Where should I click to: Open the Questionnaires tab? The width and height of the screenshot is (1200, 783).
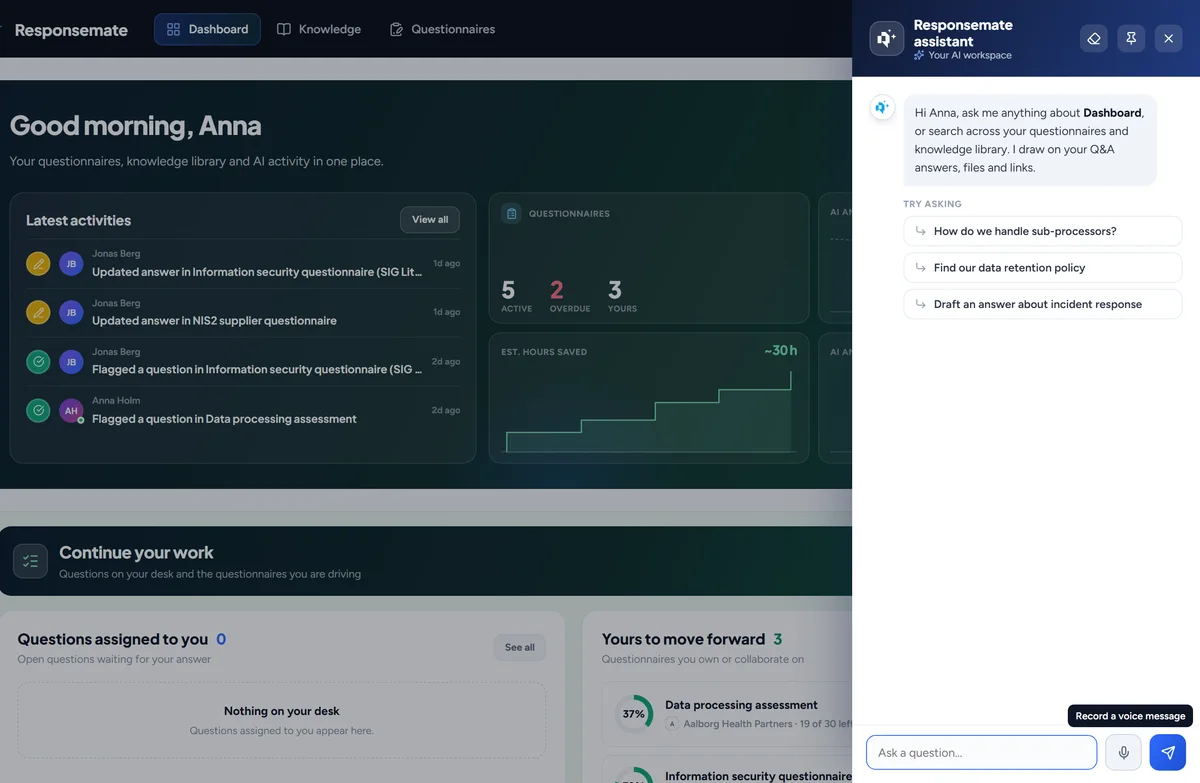coord(442,29)
